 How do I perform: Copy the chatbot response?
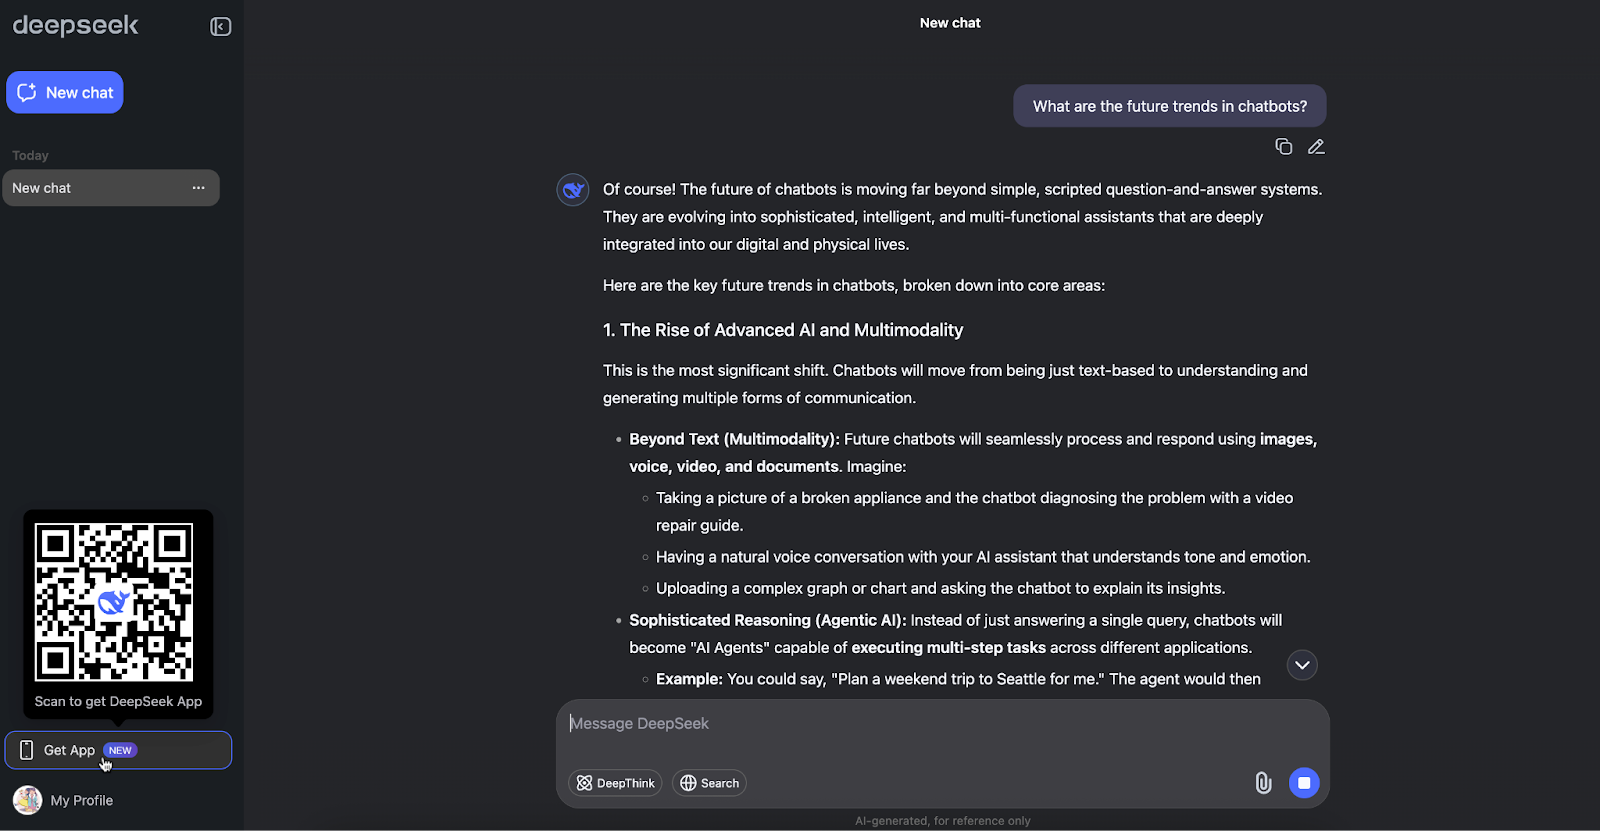coord(1283,146)
